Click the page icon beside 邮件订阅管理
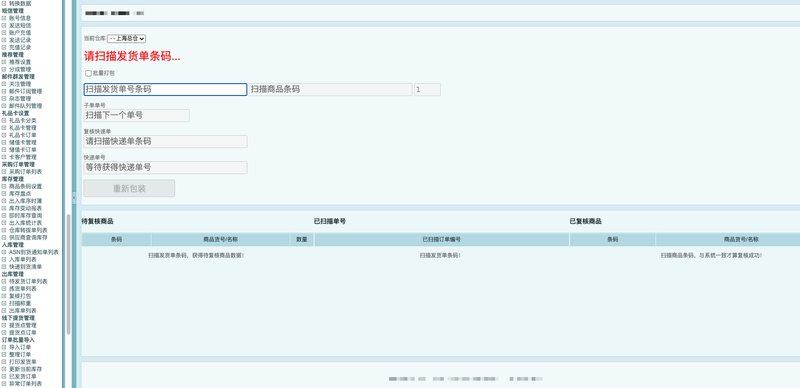Screen dimensions: 800x388 [x=4, y=91]
